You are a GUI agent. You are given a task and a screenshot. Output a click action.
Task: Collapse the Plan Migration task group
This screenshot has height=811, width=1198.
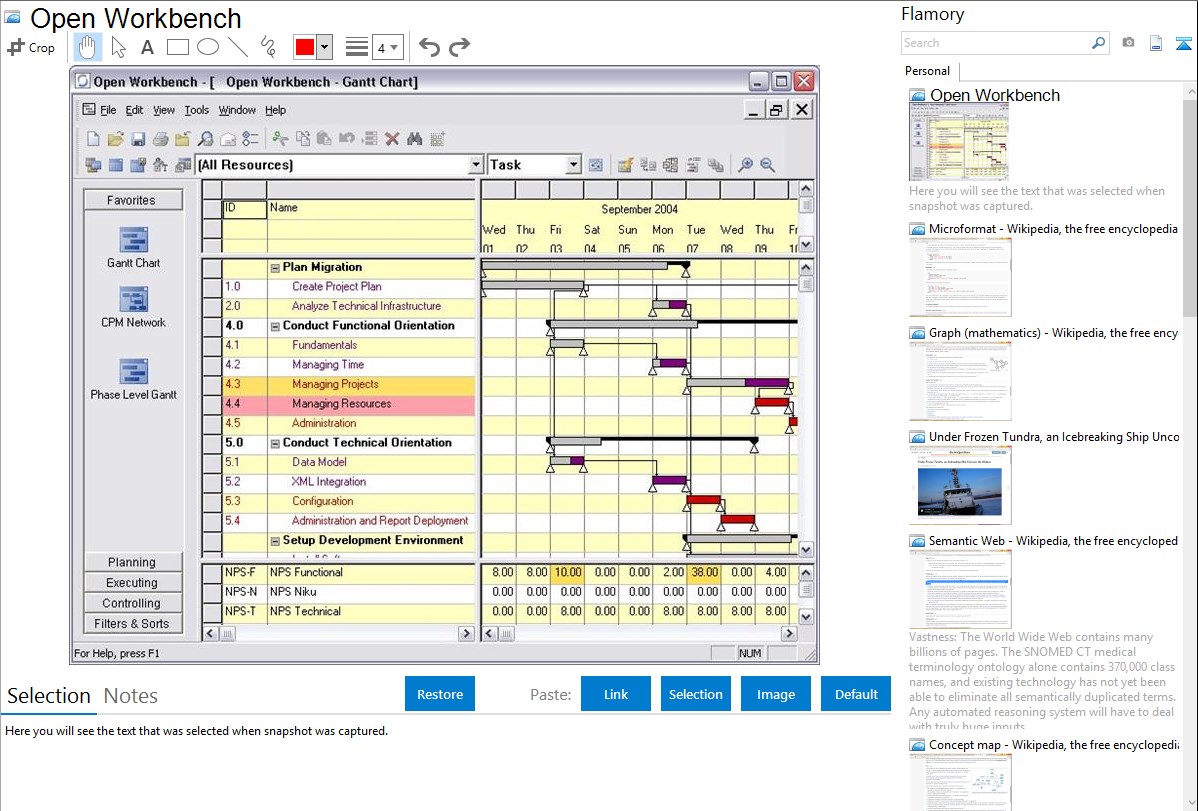click(275, 268)
